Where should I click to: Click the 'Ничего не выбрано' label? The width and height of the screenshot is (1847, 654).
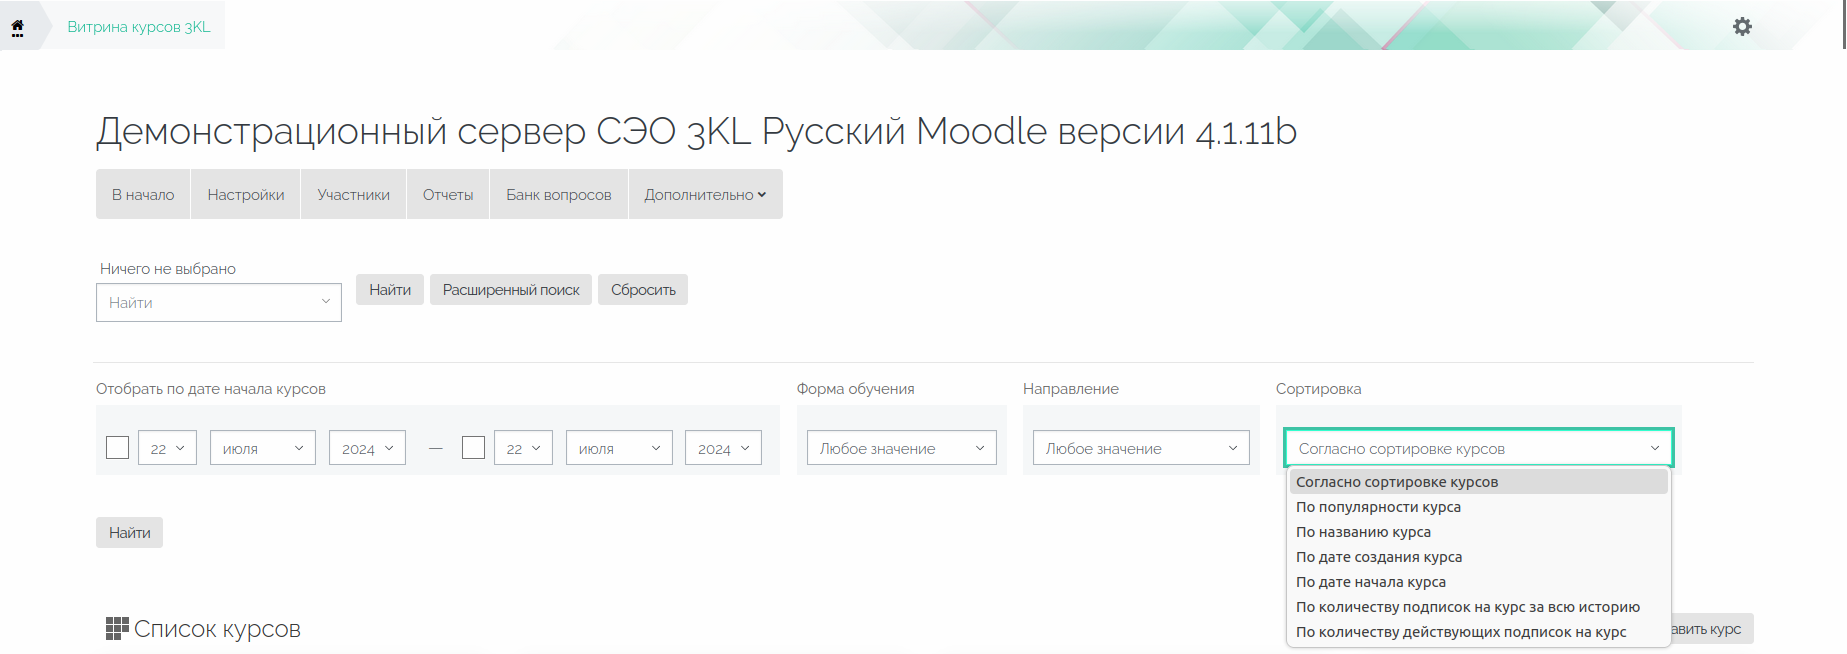tap(168, 268)
